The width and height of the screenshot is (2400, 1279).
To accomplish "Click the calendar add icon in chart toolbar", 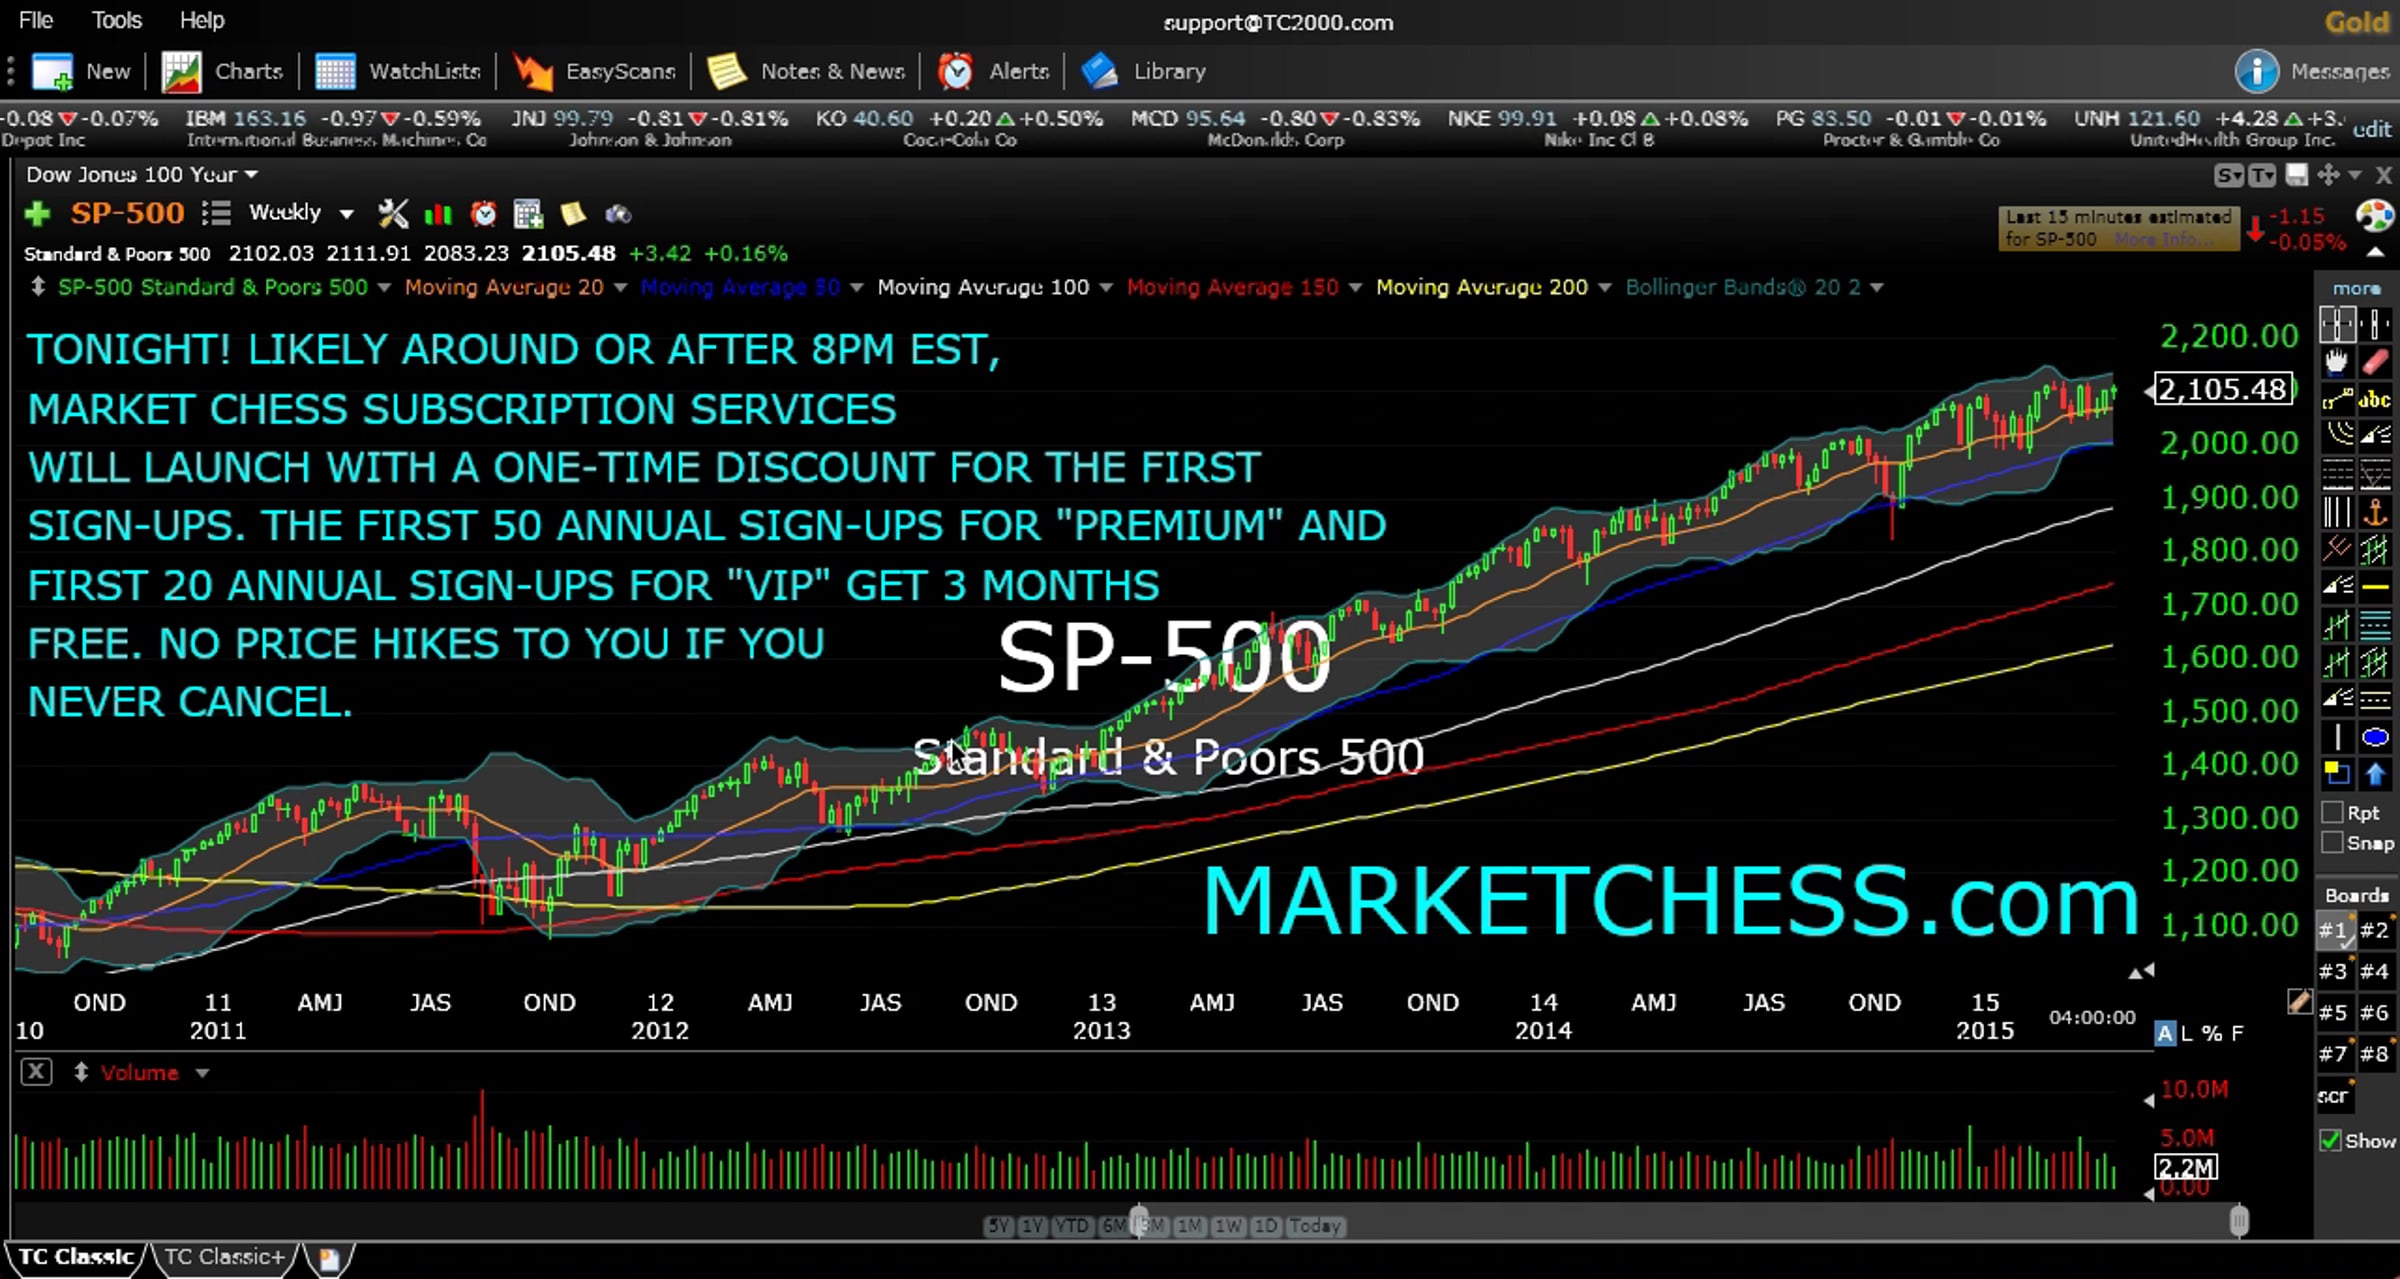I will pyautogui.click(x=528, y=213).
